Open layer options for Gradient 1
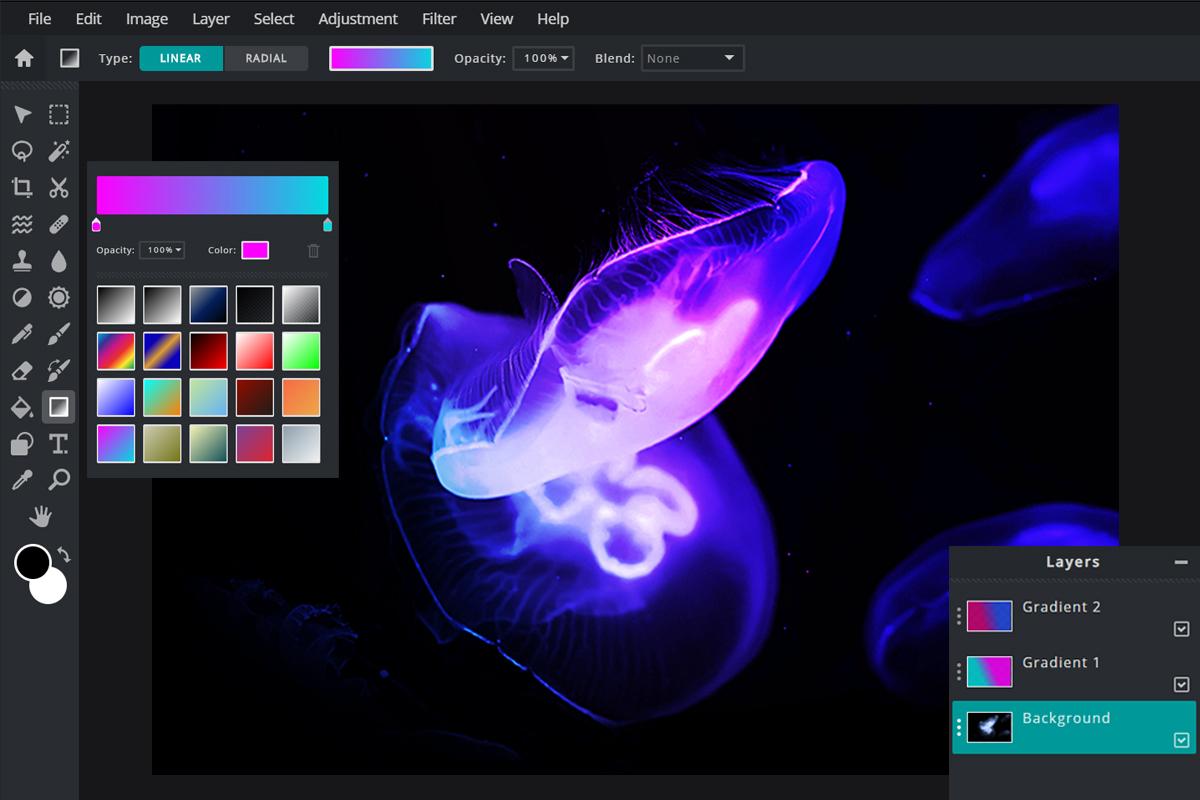The image size is (1200, 800). pos(957,673)
